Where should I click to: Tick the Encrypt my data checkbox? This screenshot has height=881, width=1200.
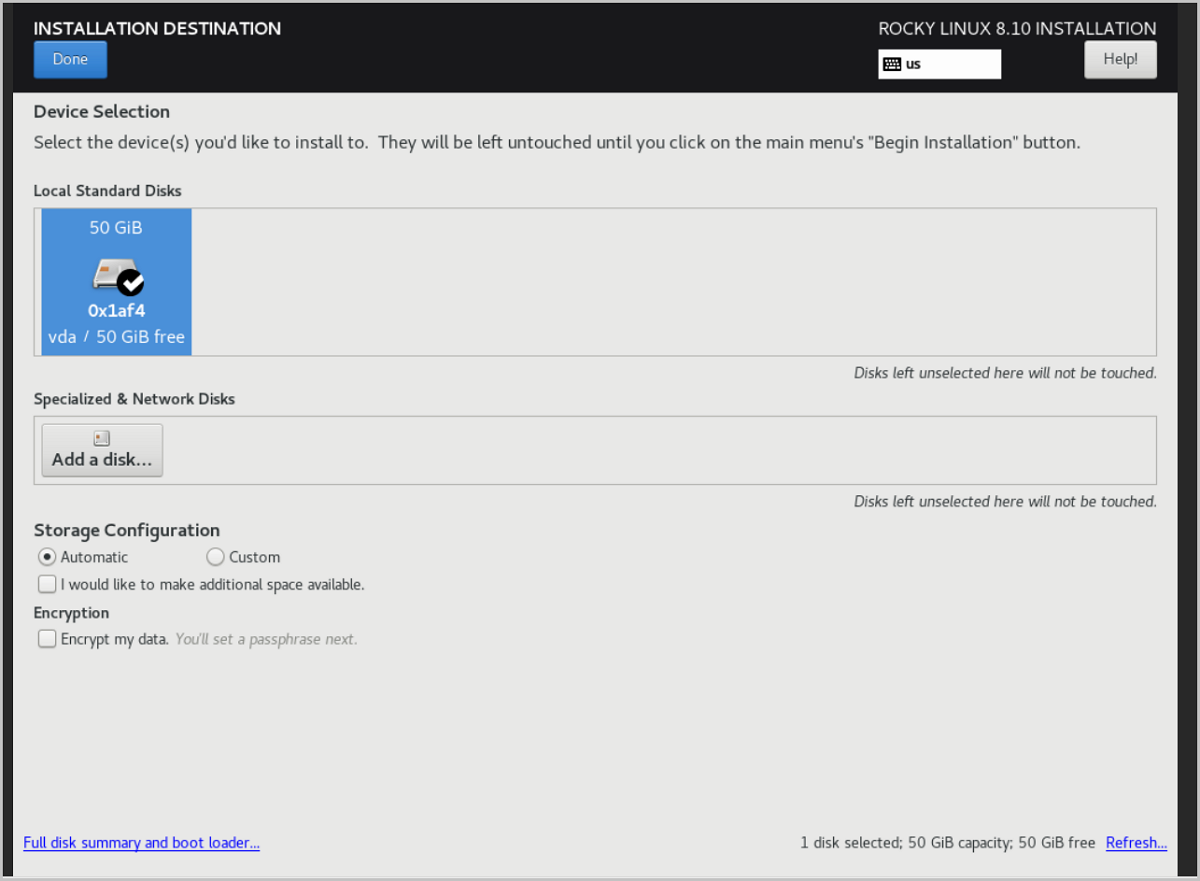47,639
